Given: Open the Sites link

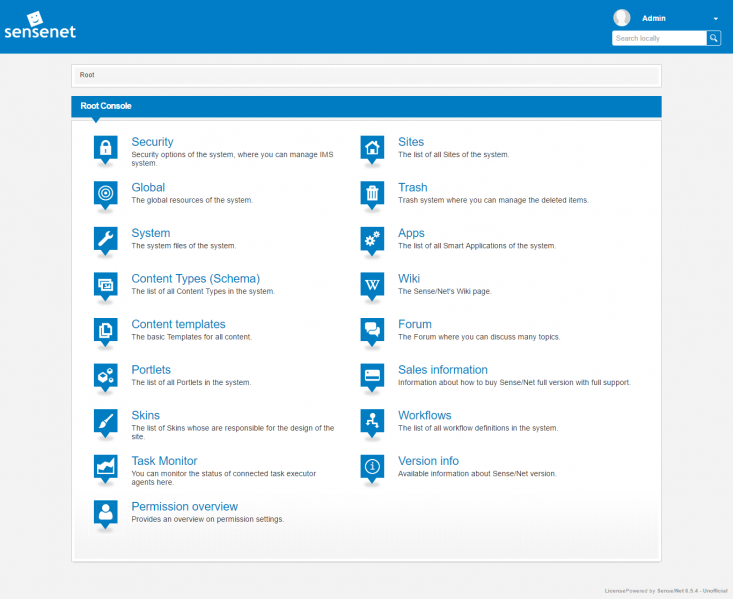Looking at the screenshot, I should (x=411, y=142).
